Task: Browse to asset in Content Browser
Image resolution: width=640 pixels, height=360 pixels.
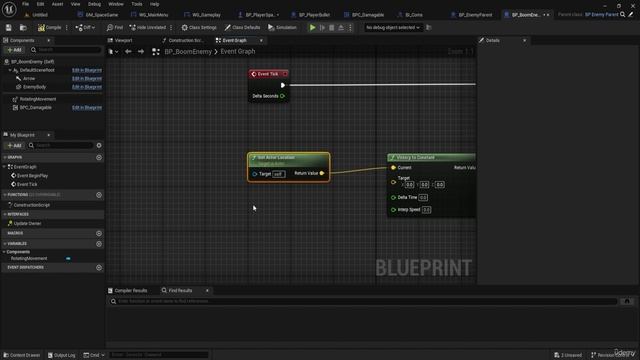Action: (x=23, y=27)
